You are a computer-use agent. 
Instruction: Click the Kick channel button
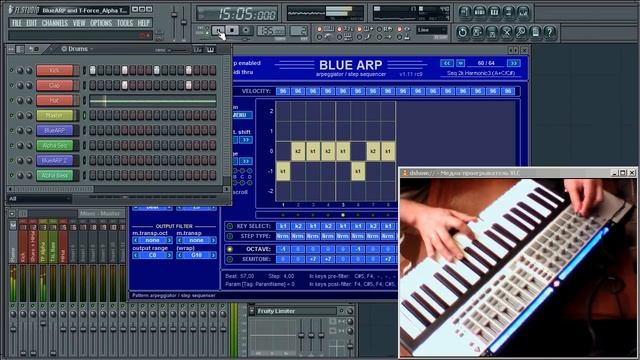click(x=55, y=70)
